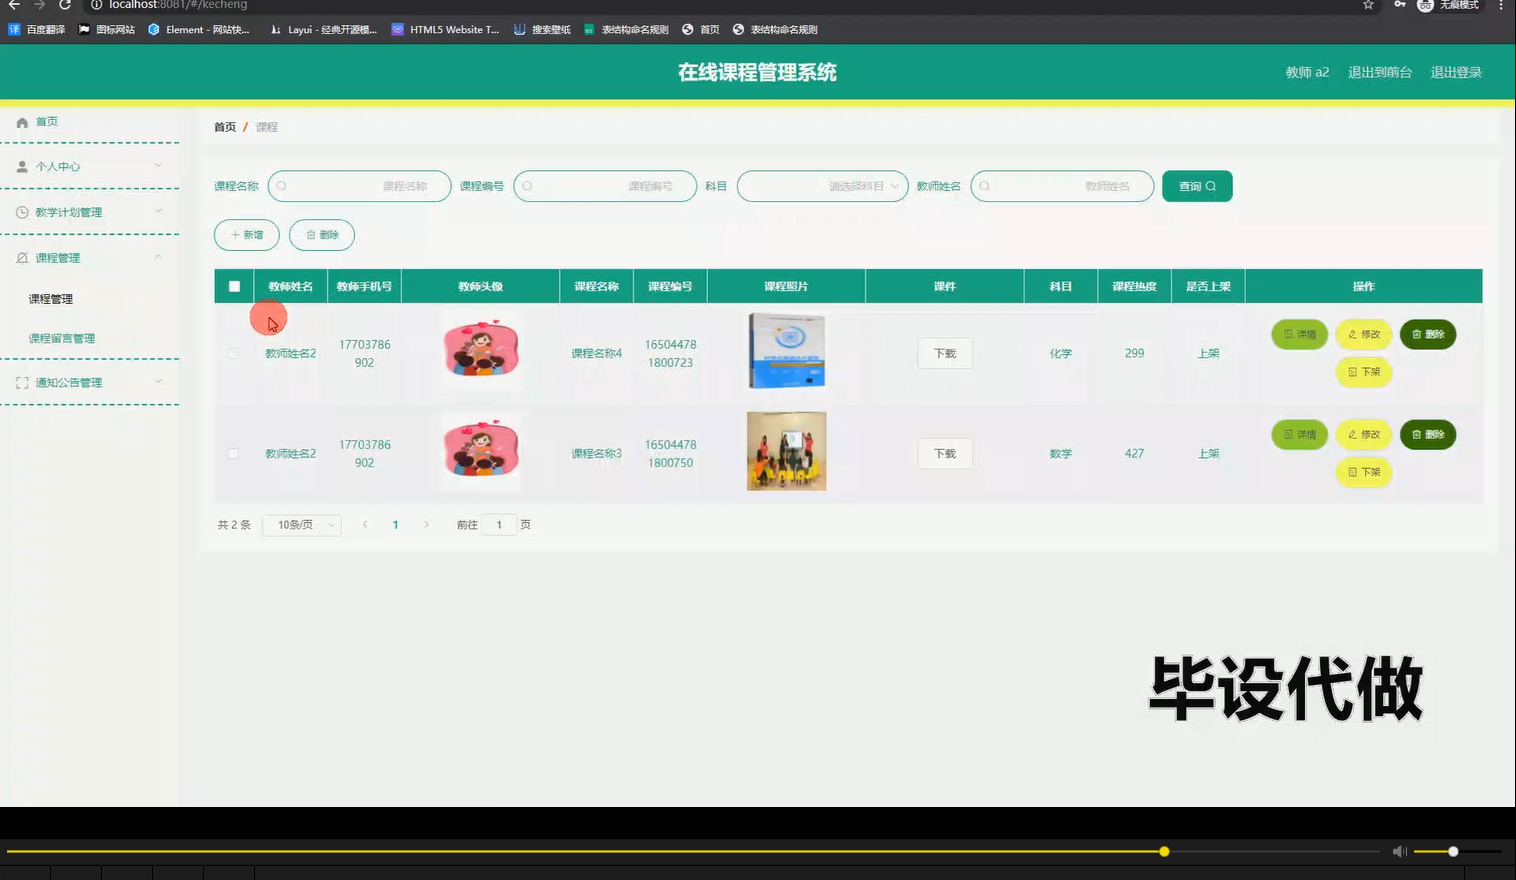This screenshot has width=1516, height=880.
Task: Check the row checkbox for 课程名称4
Action: pyautogui.click(x=233, y=353)
